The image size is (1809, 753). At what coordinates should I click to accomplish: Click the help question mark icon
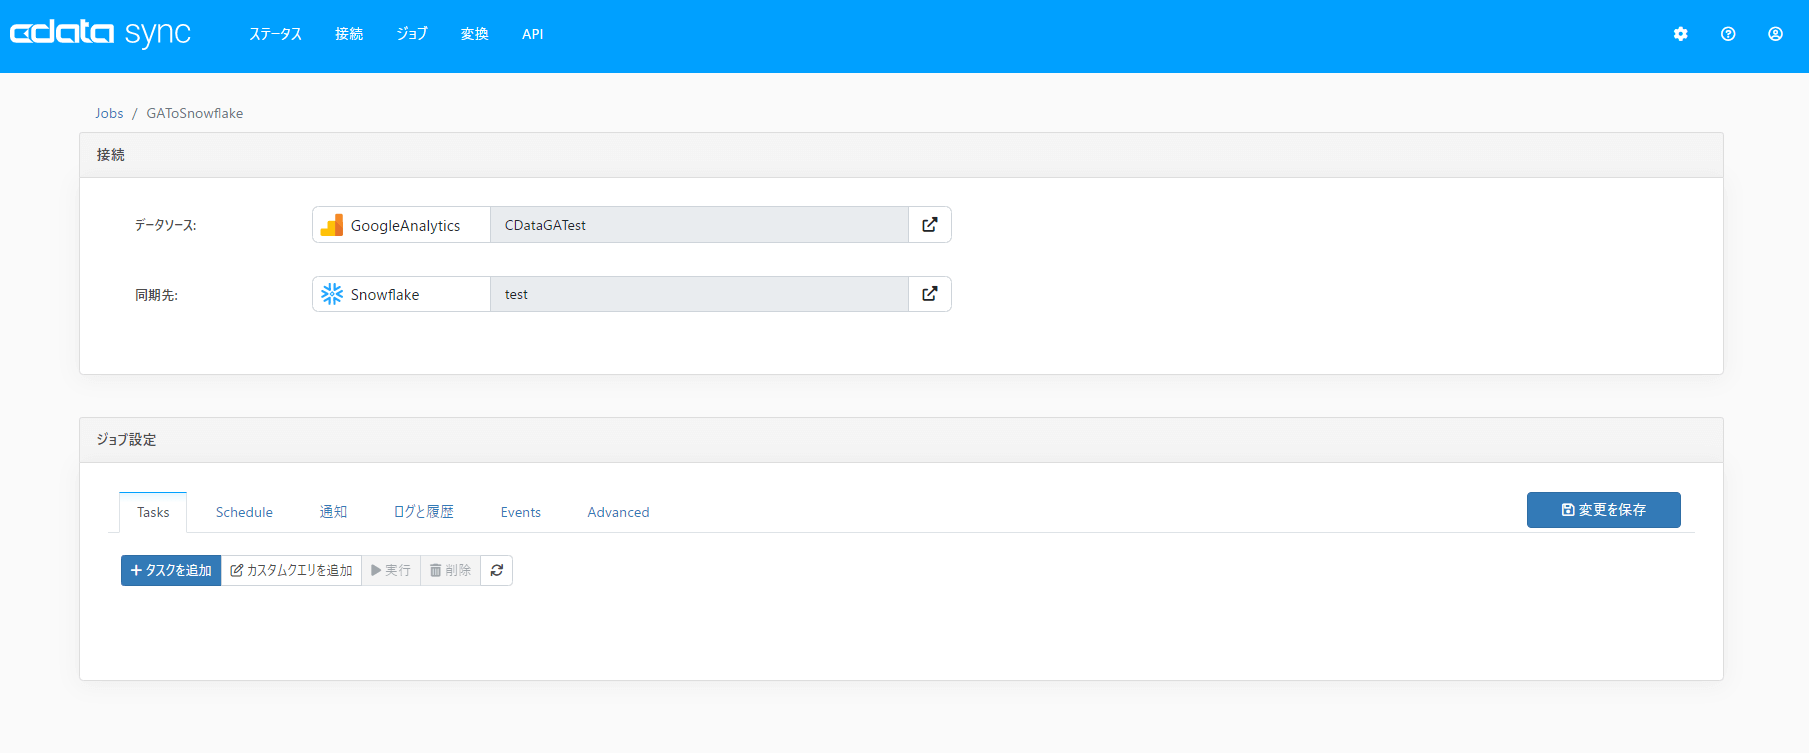[x=1728, y=34]
